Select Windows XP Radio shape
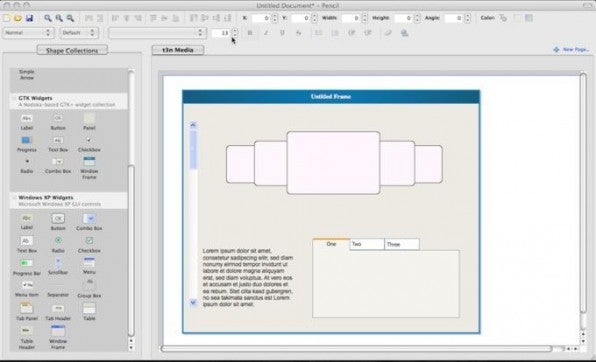The width and height of the screenshot is (596, 362). coord(58,244)
